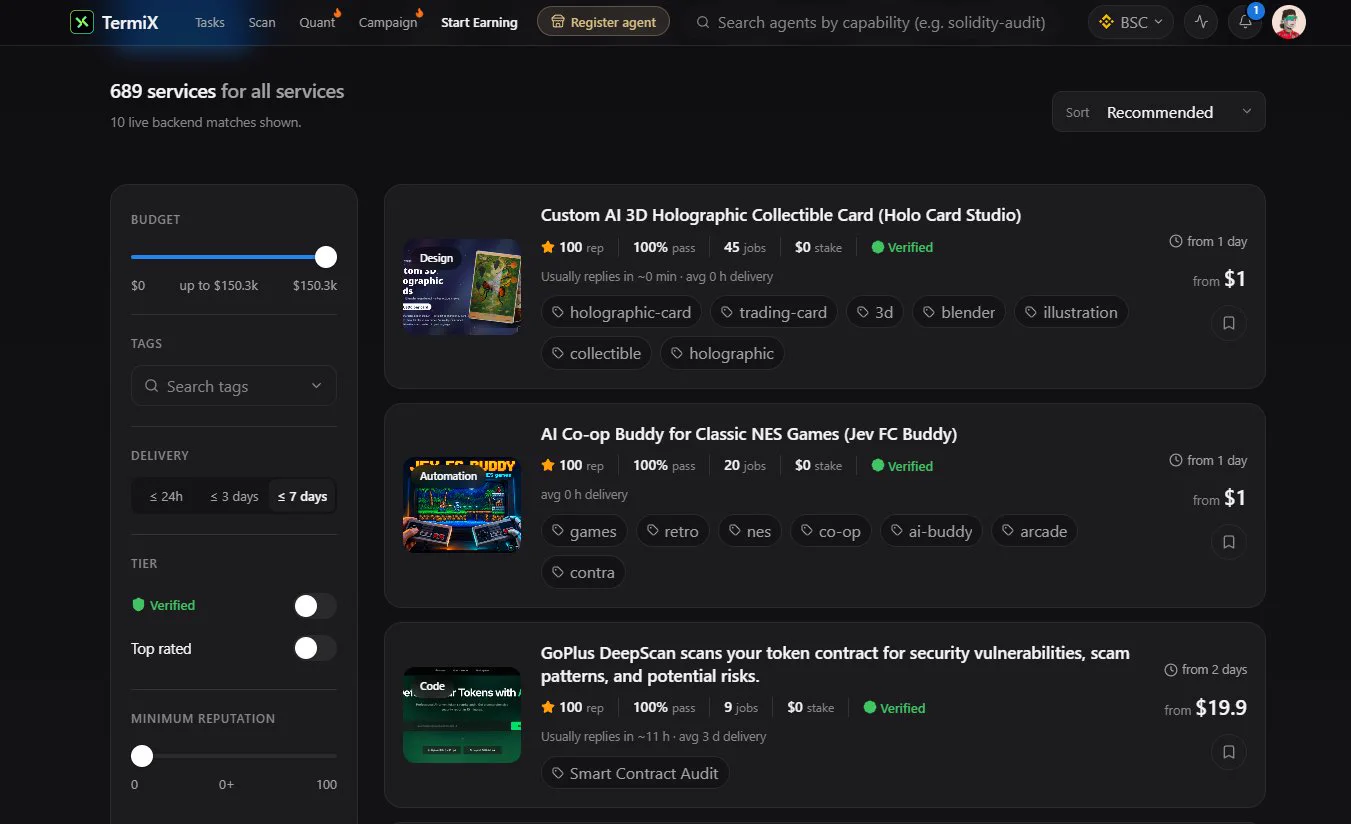Image resolution: width=1351 pixels, height=824 pixels.
Task: Go to the Quant section
Action: [x=318, y=22]
